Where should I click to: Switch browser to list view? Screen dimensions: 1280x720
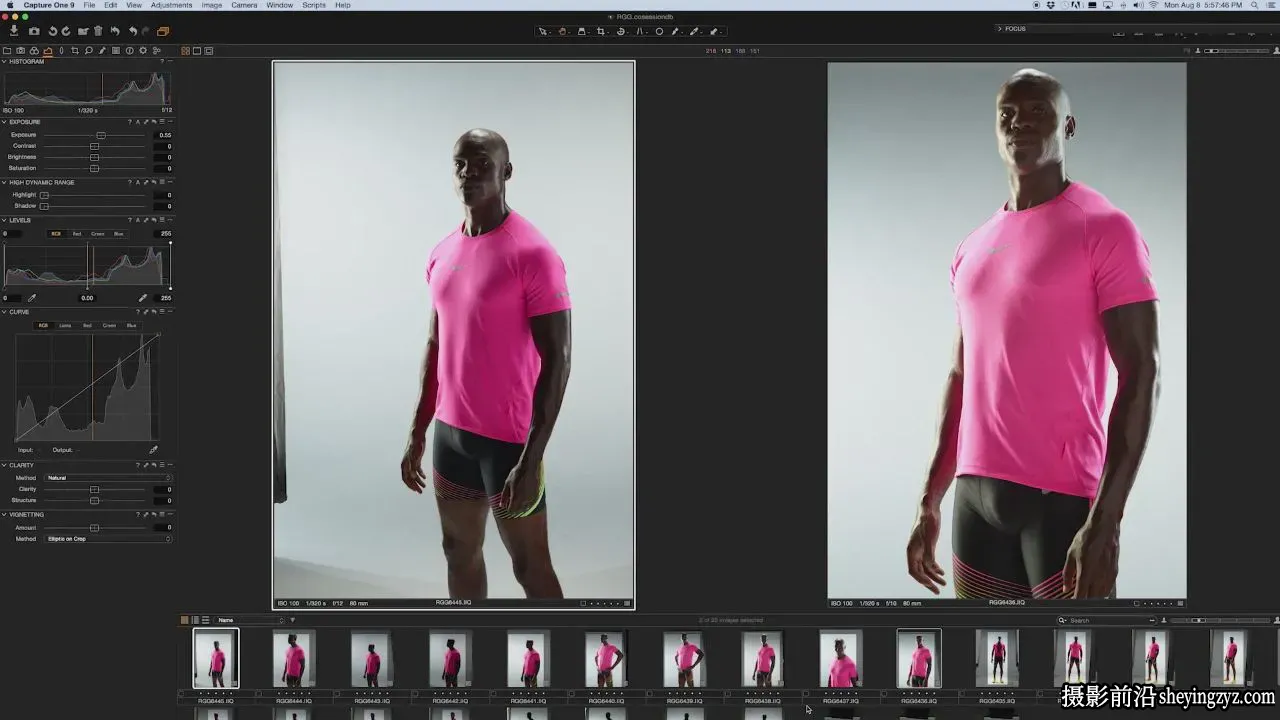tap(205, 620)
